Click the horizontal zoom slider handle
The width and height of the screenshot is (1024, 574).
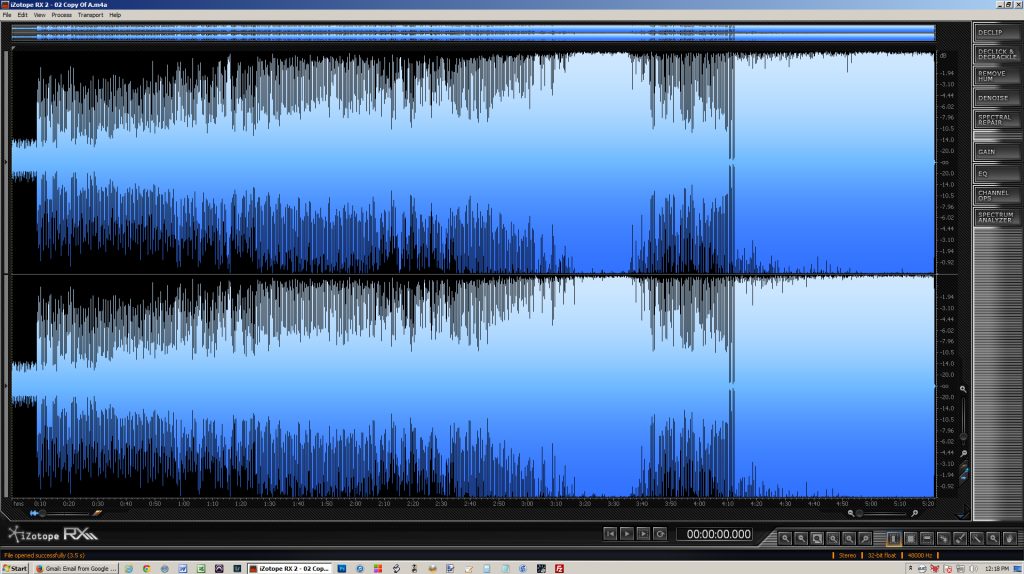859,513
